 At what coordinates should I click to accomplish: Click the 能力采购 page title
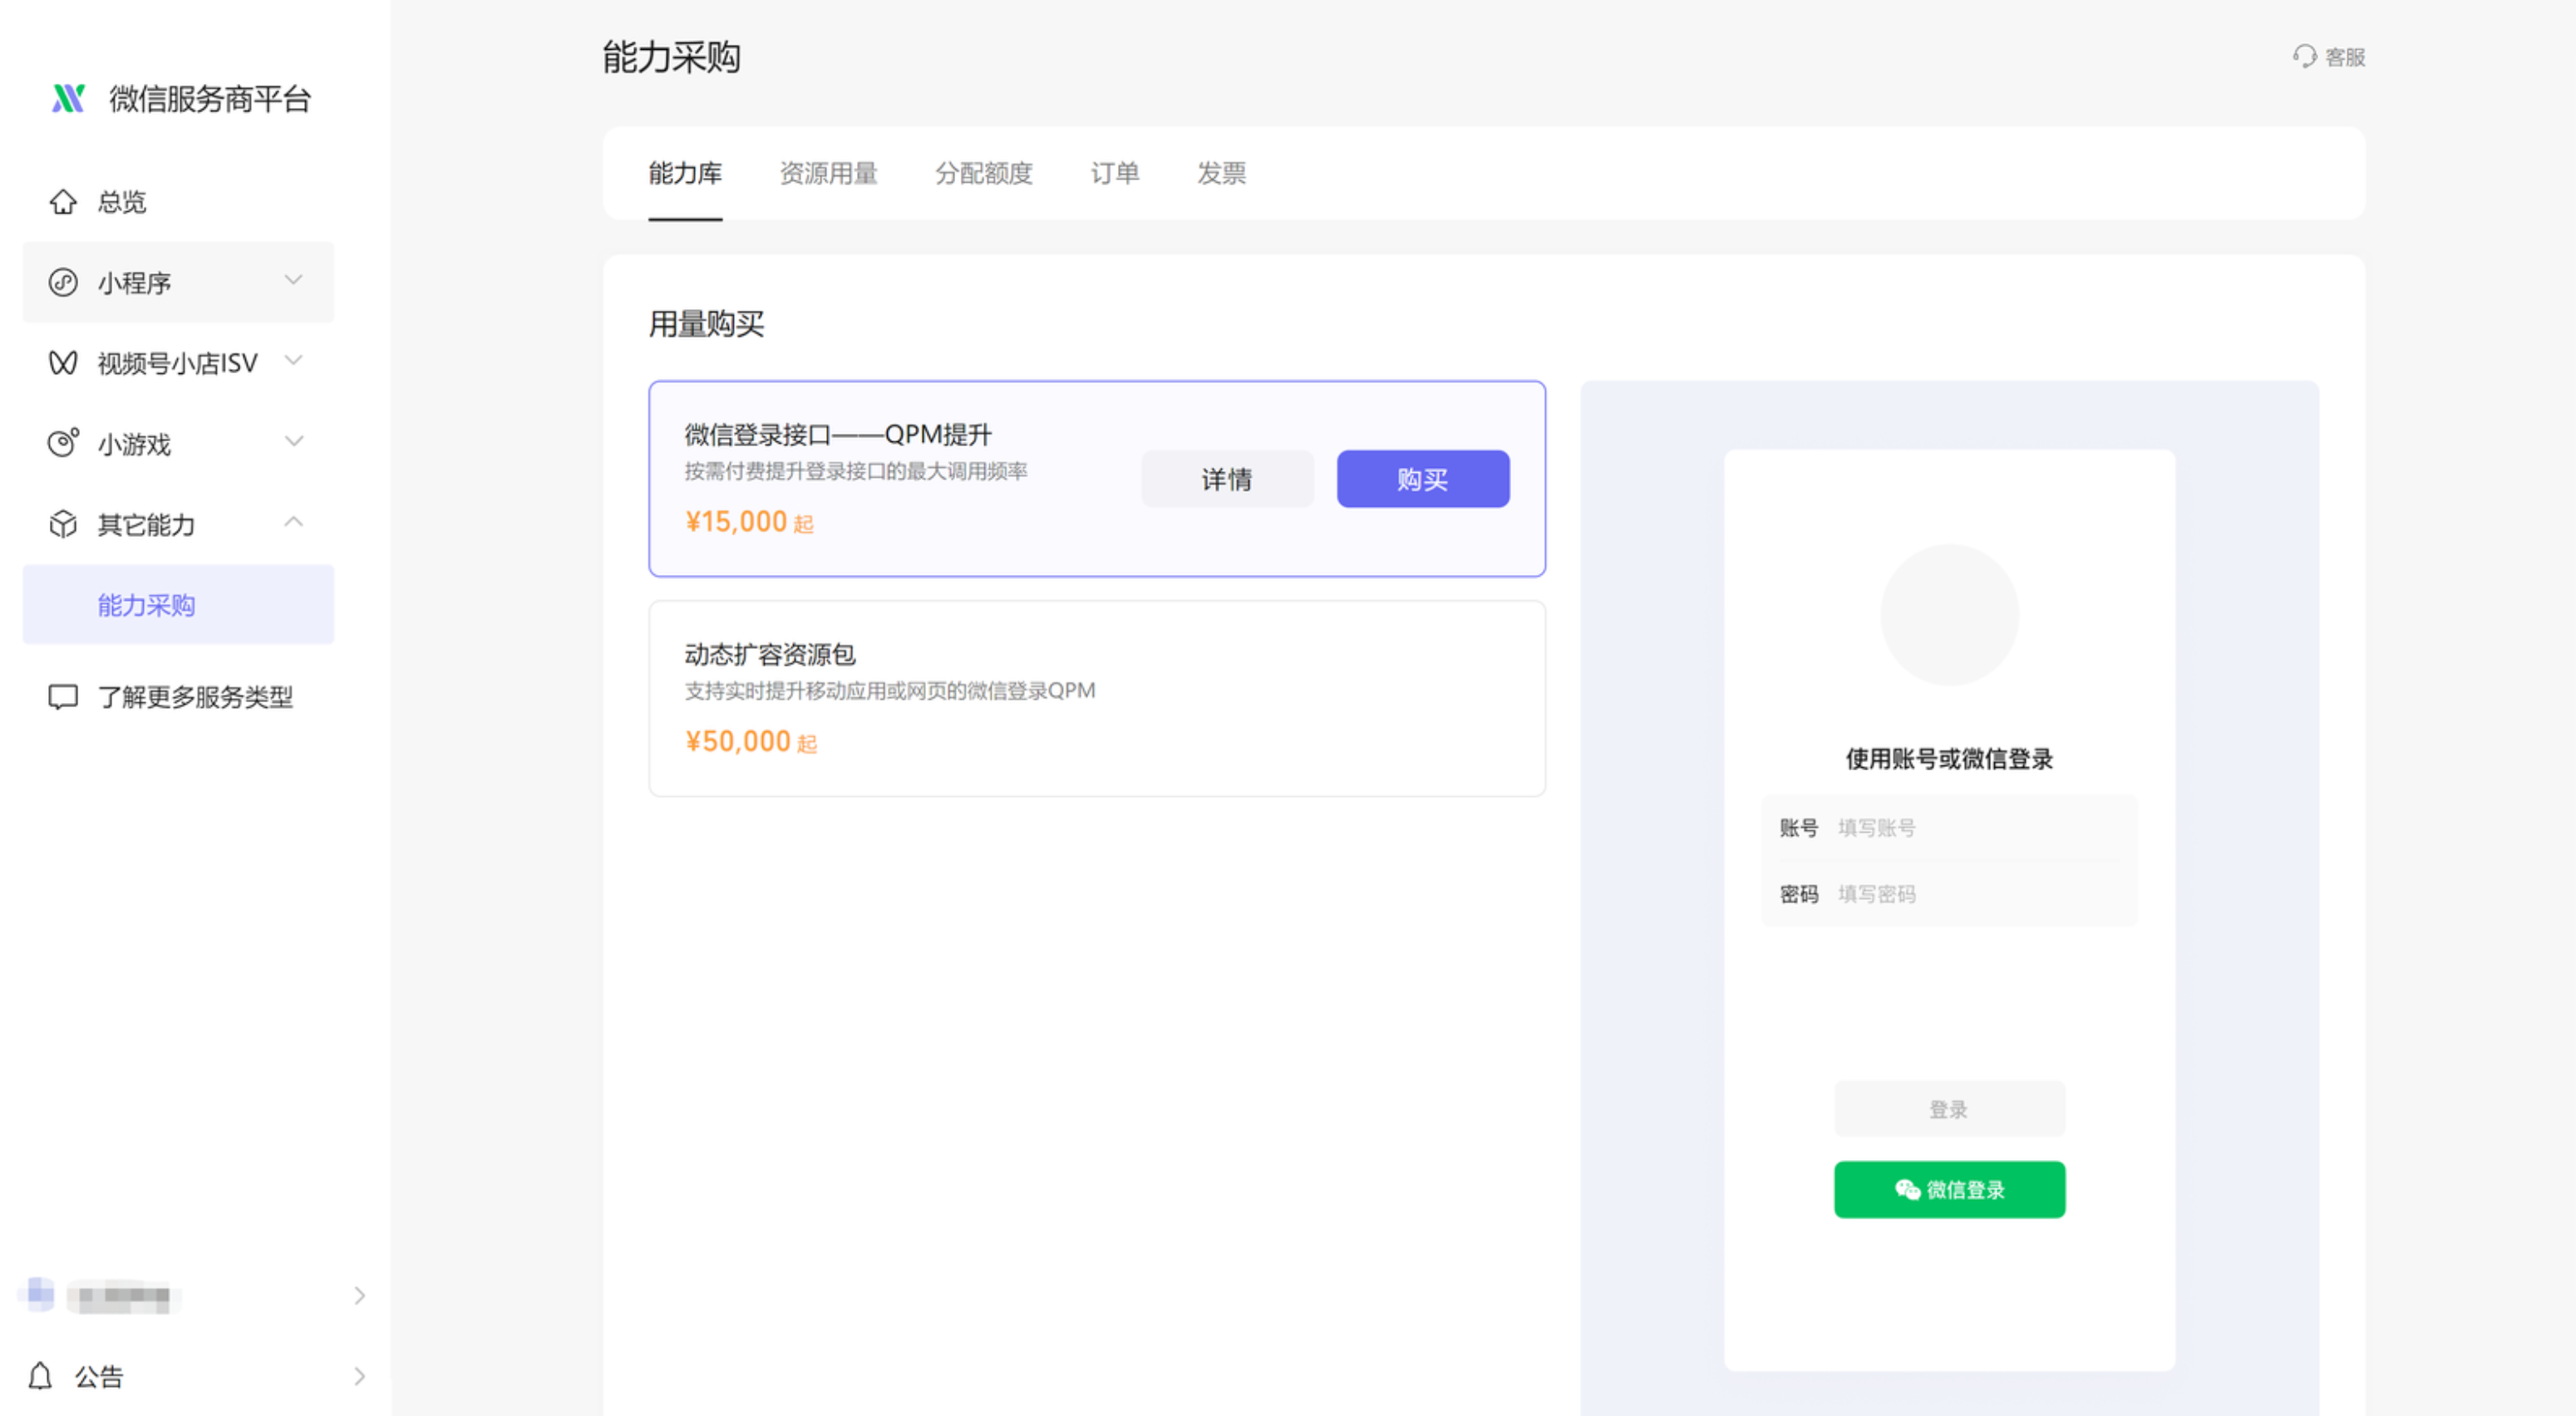(x=671, y=57)
